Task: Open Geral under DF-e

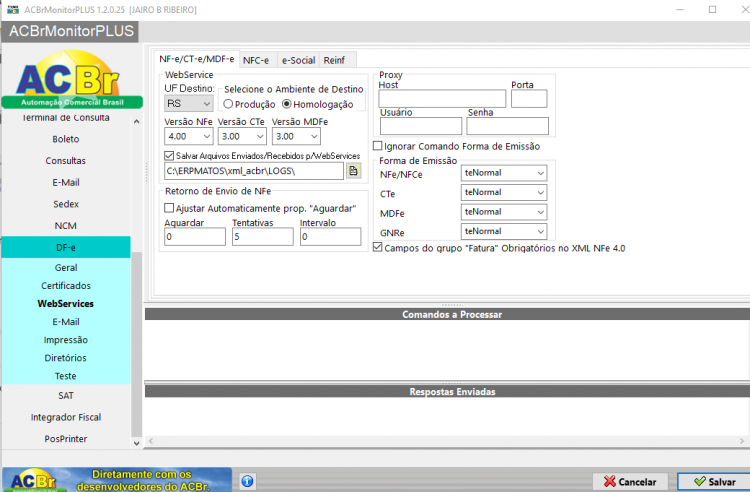Action: pyautogui.click(x=66, y=268)
